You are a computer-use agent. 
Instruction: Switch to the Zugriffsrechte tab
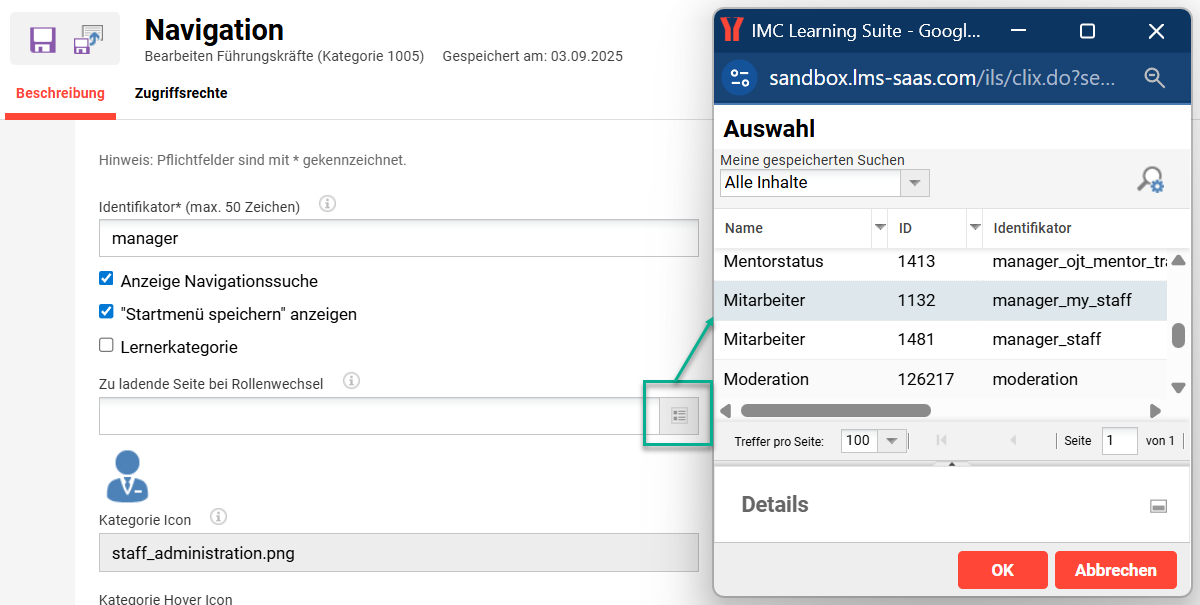pyautogui.click(x=181, y=93)
